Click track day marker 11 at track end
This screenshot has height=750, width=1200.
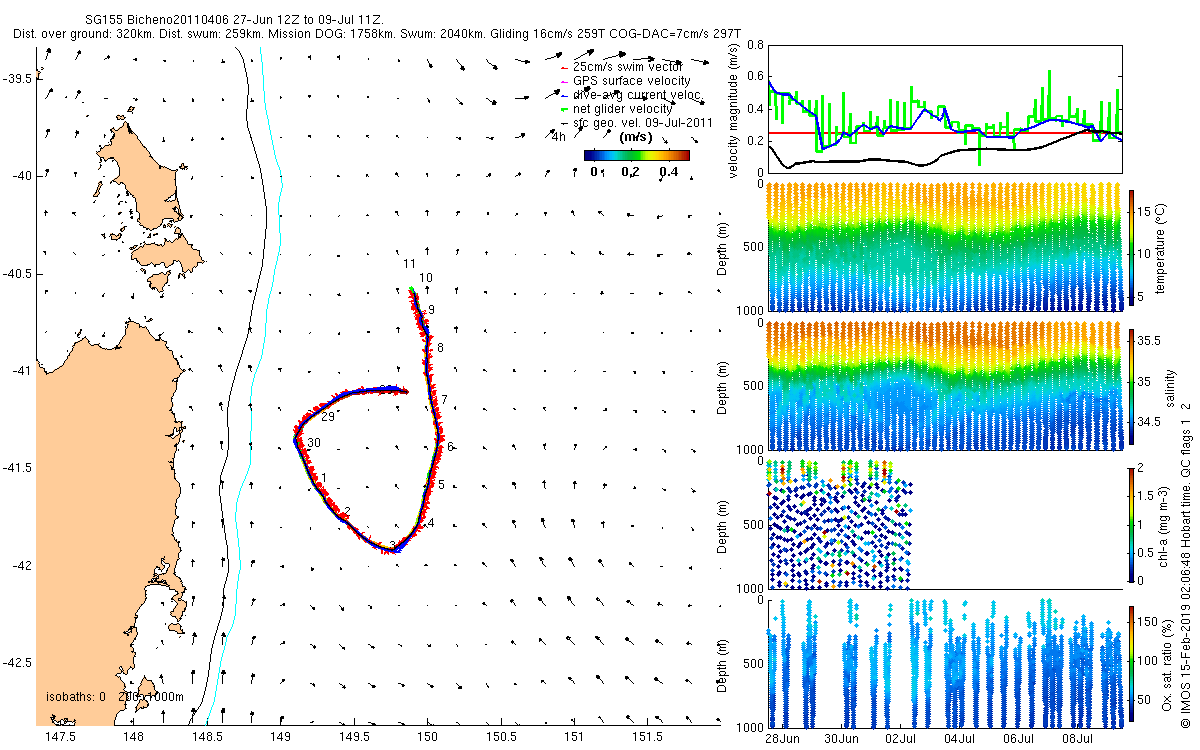(x=409, y=264)
